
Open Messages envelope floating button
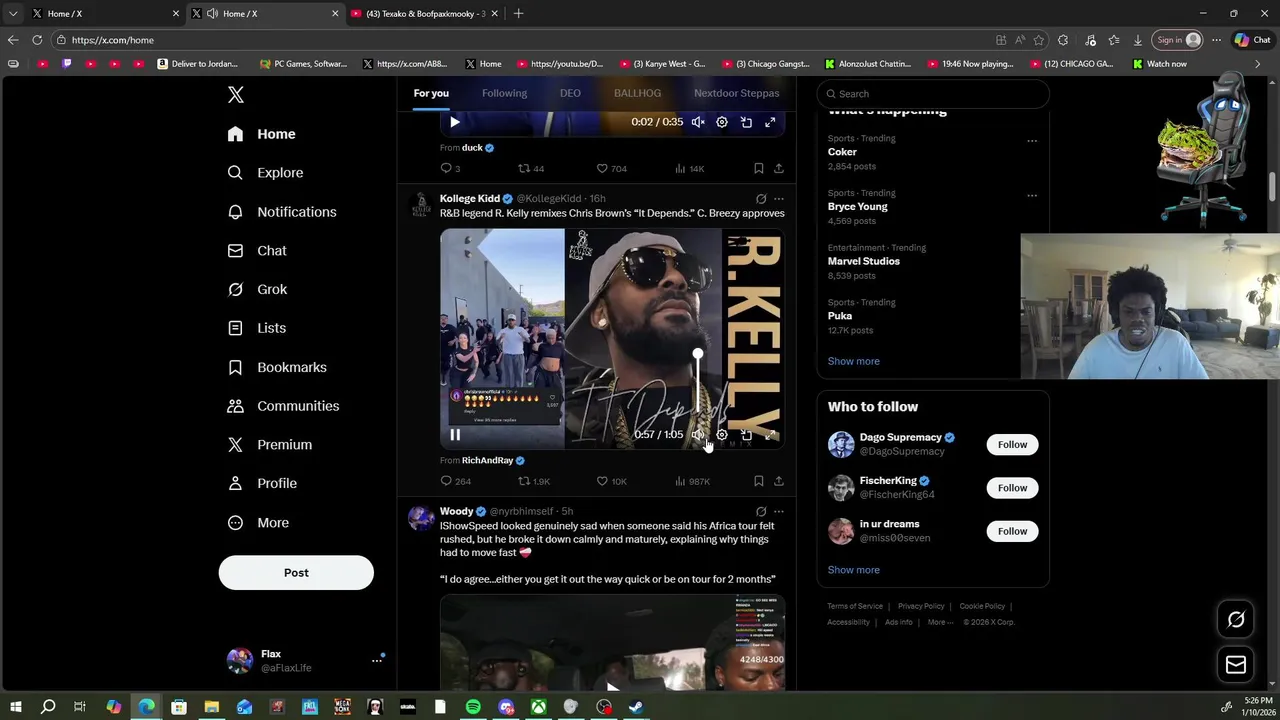(x=1236, y=665)
